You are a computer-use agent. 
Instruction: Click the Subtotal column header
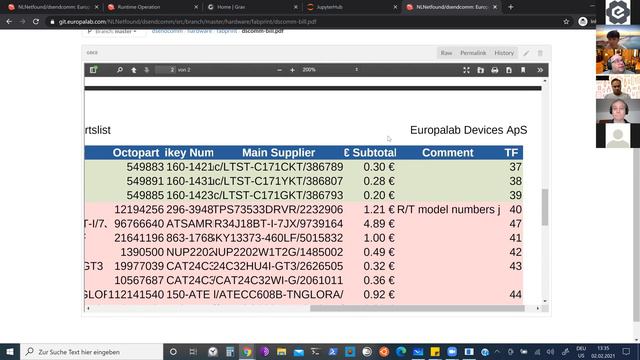pyautogui.click(x=370, y=153)
